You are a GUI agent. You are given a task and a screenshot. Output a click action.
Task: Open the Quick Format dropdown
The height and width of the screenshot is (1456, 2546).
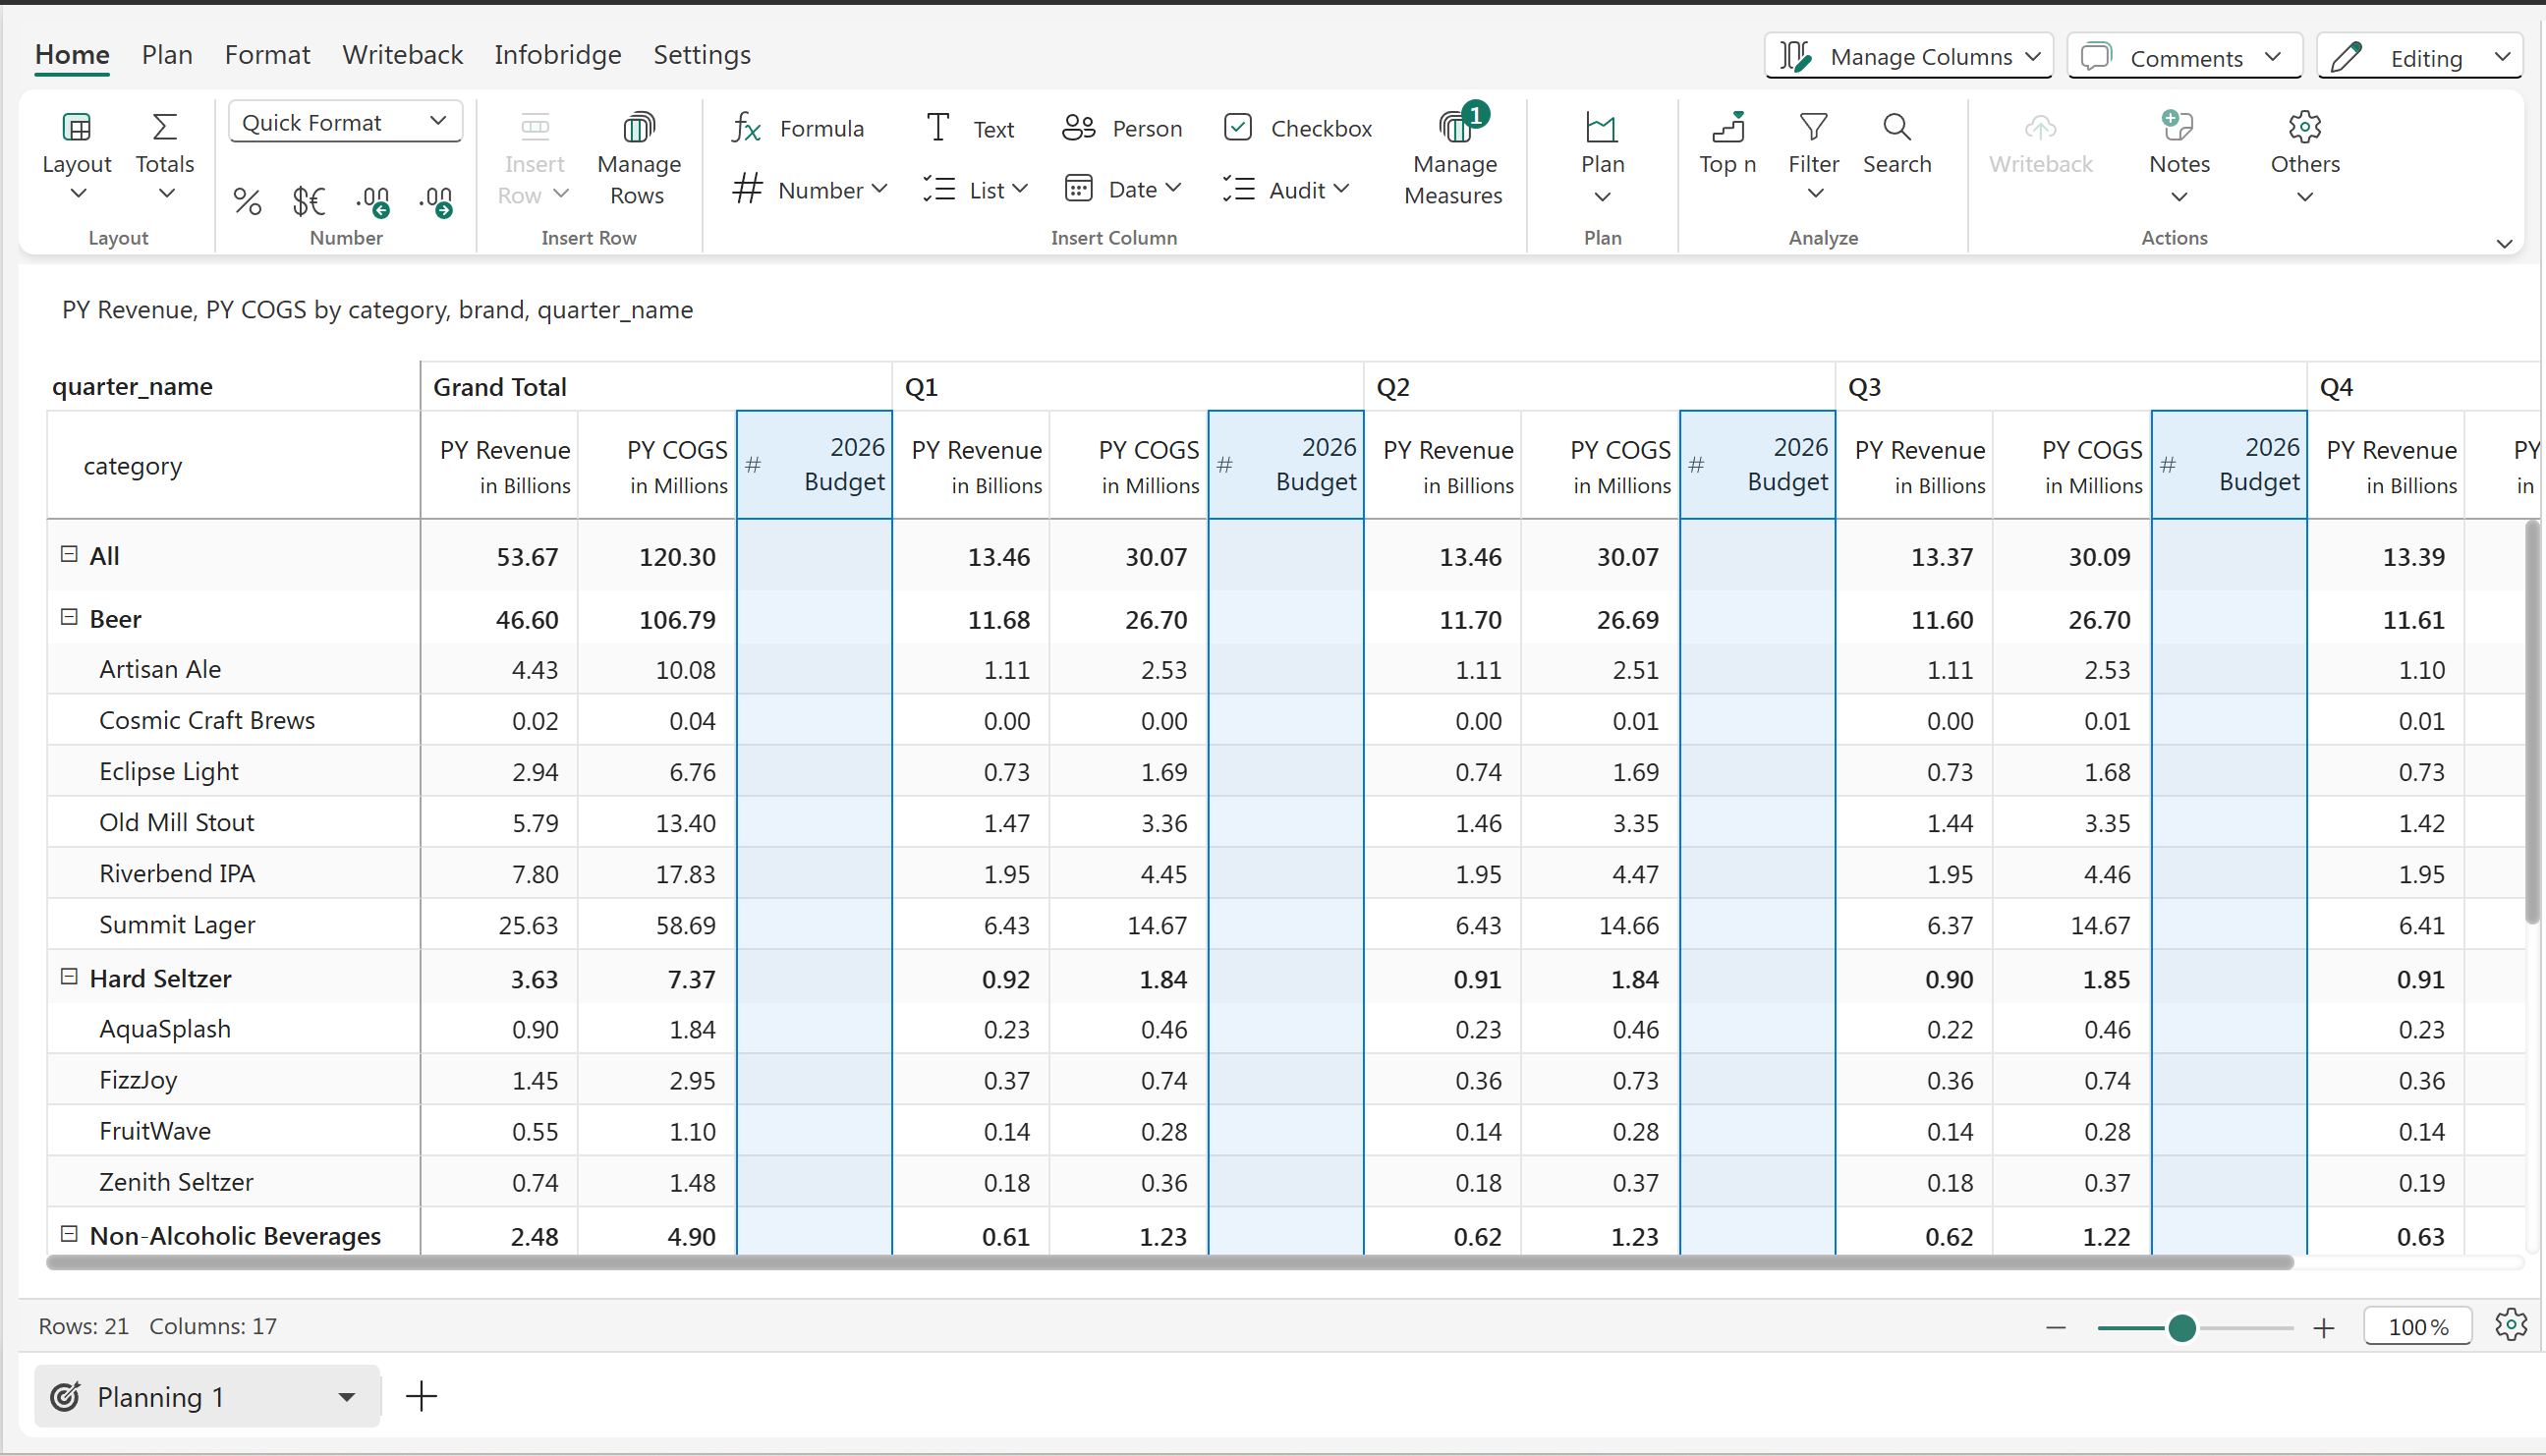[x=345, y=122]
